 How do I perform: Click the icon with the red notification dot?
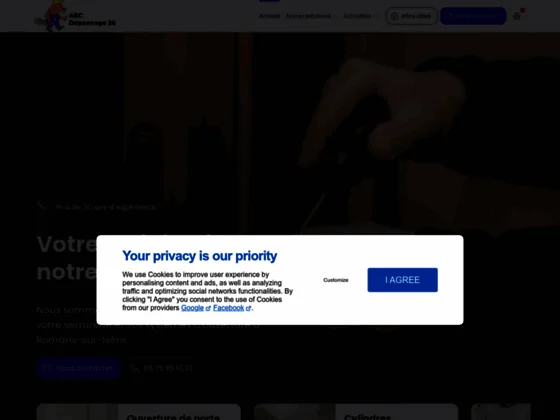click(517, 16)
